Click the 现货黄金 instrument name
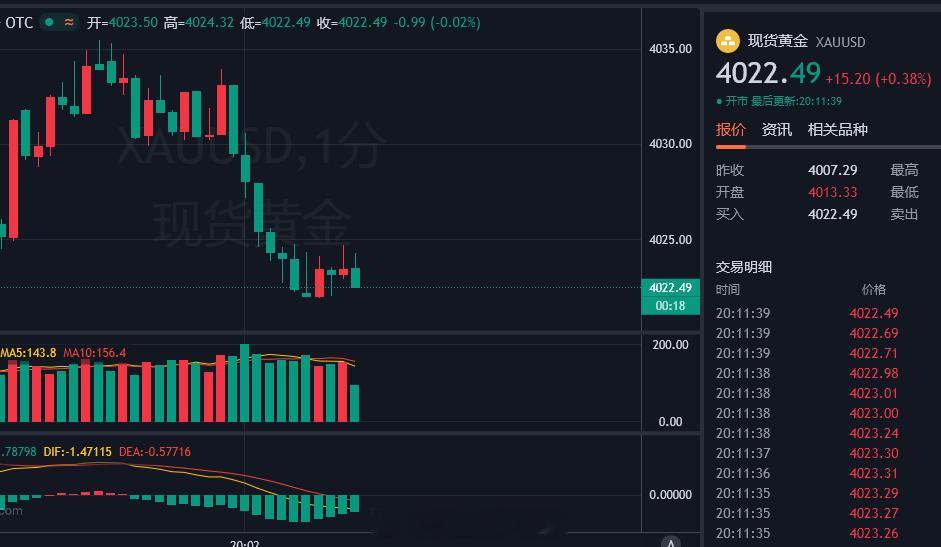Image resolution: width=941 pixels, height=547 pixels. click(x=778, y=41)
